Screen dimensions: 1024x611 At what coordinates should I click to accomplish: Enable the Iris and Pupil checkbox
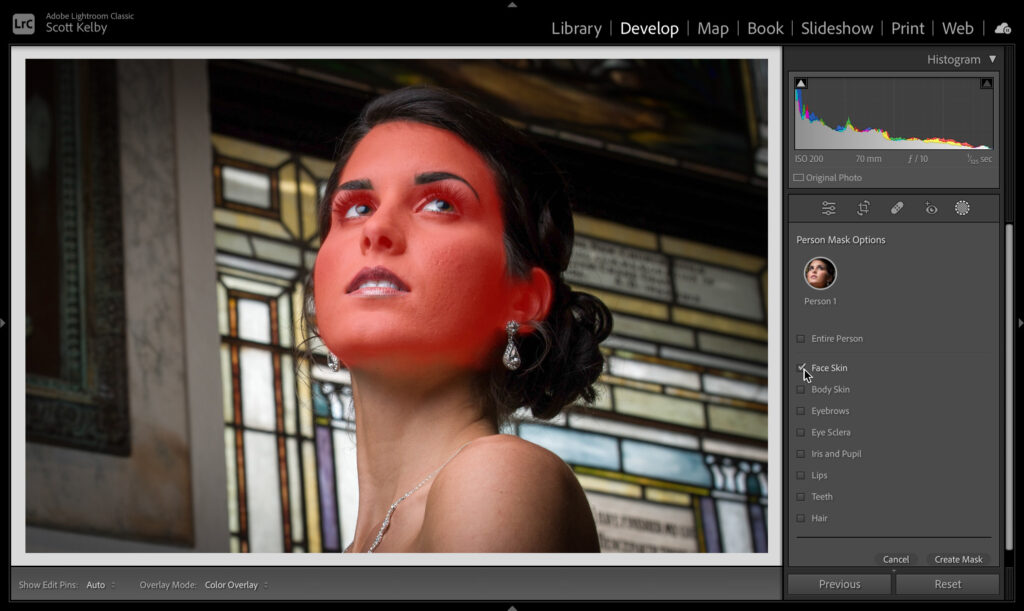click(801, 454)
